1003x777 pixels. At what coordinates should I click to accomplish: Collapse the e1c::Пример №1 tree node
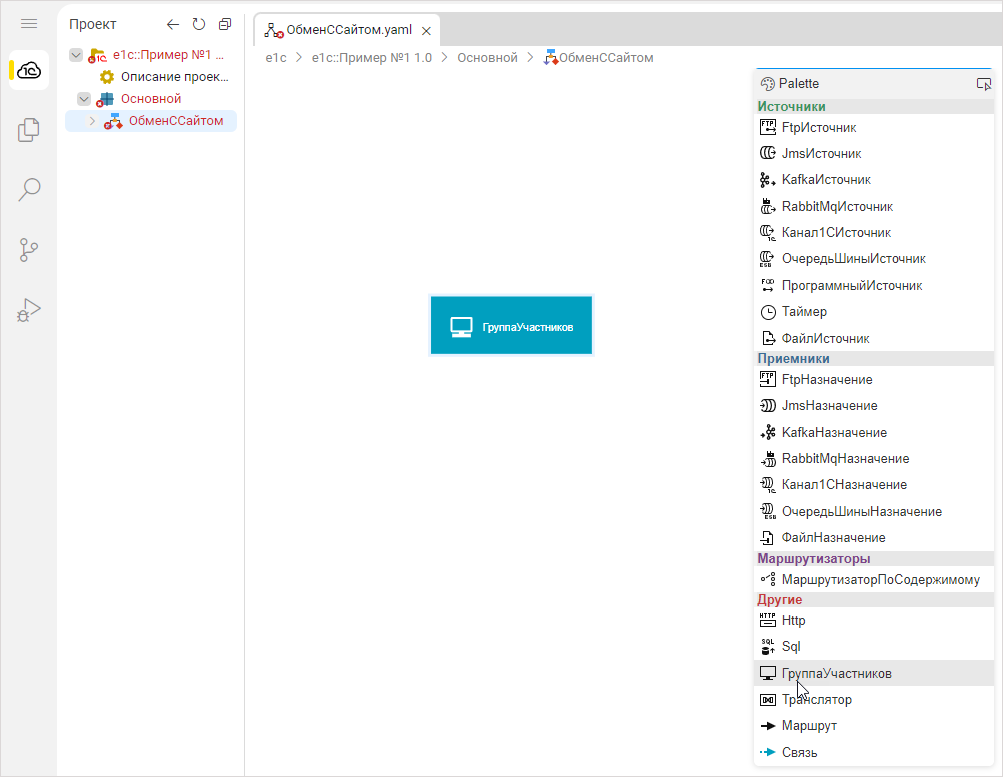point(76,55)
